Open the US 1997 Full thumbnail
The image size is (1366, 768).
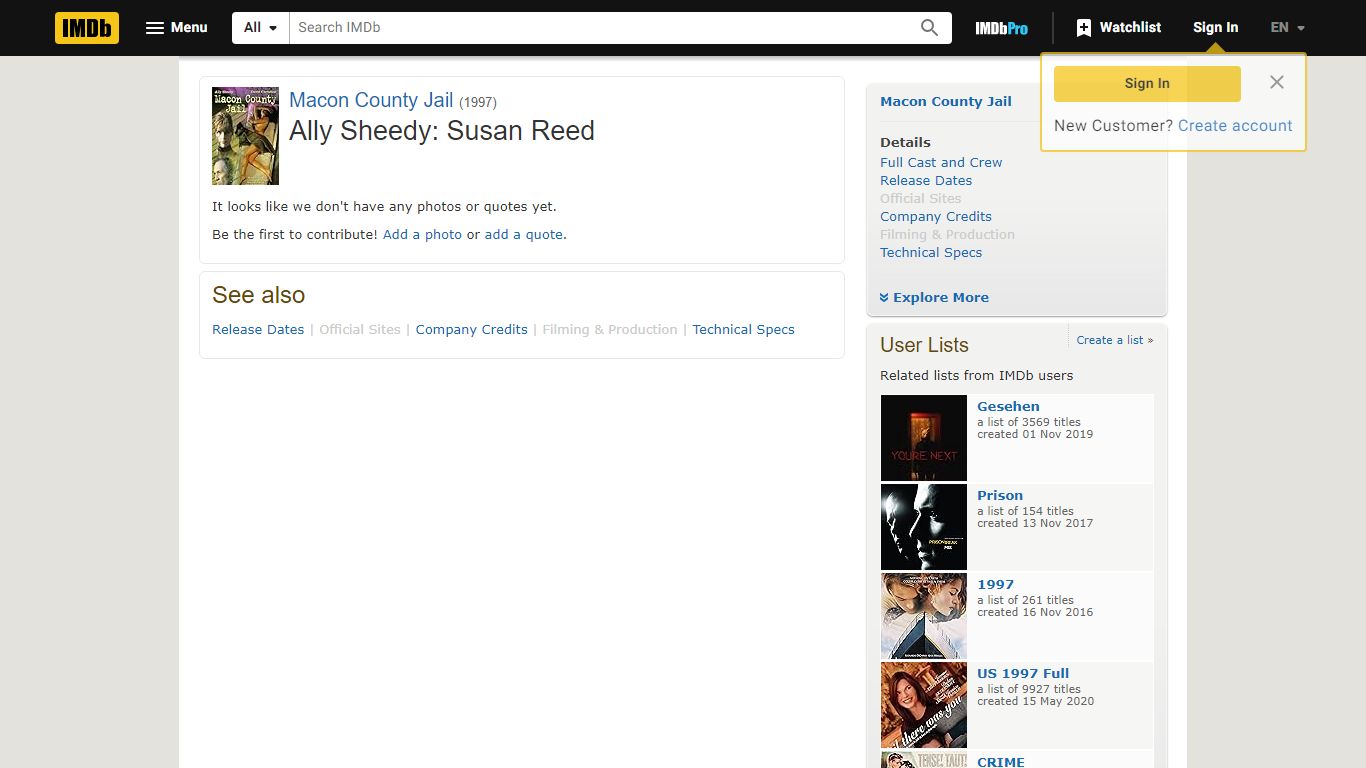point(924,705)
